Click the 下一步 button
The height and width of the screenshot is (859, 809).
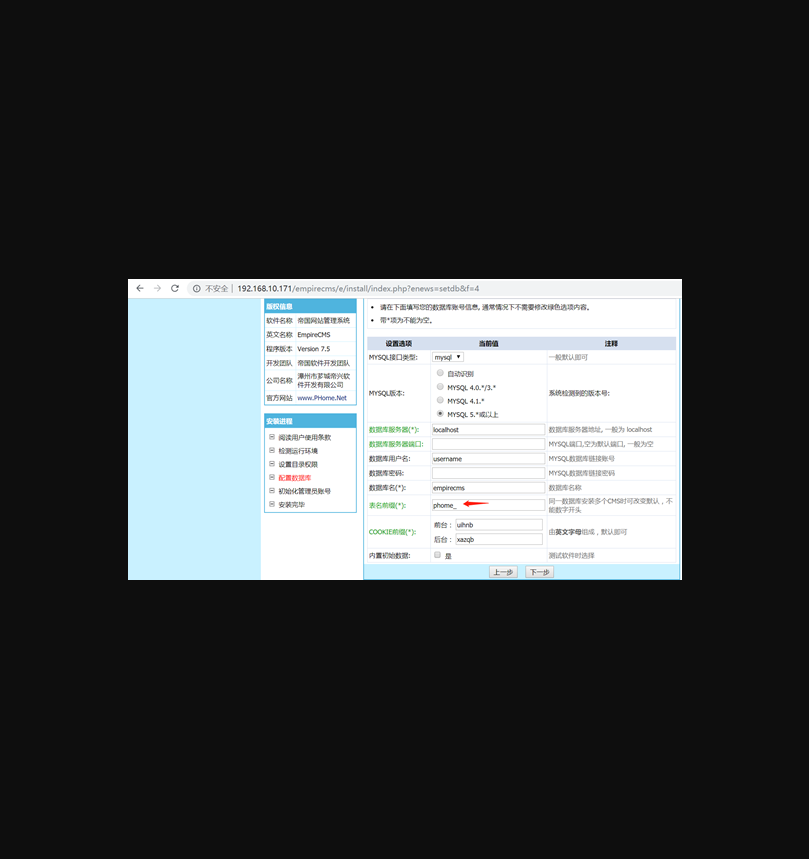click(x=539, y=572)
